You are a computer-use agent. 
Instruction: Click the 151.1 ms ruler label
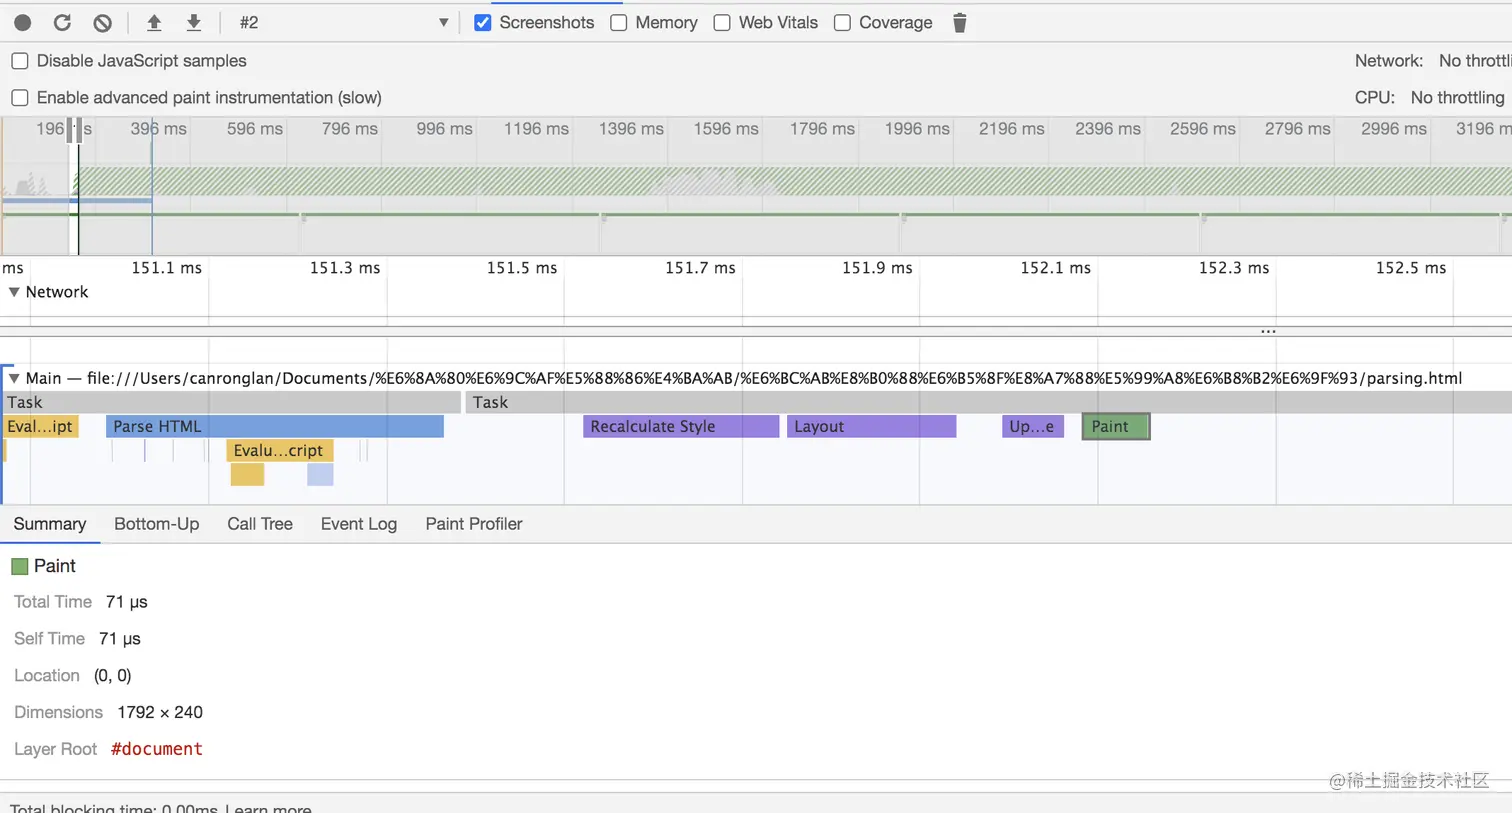click(166, 268)
